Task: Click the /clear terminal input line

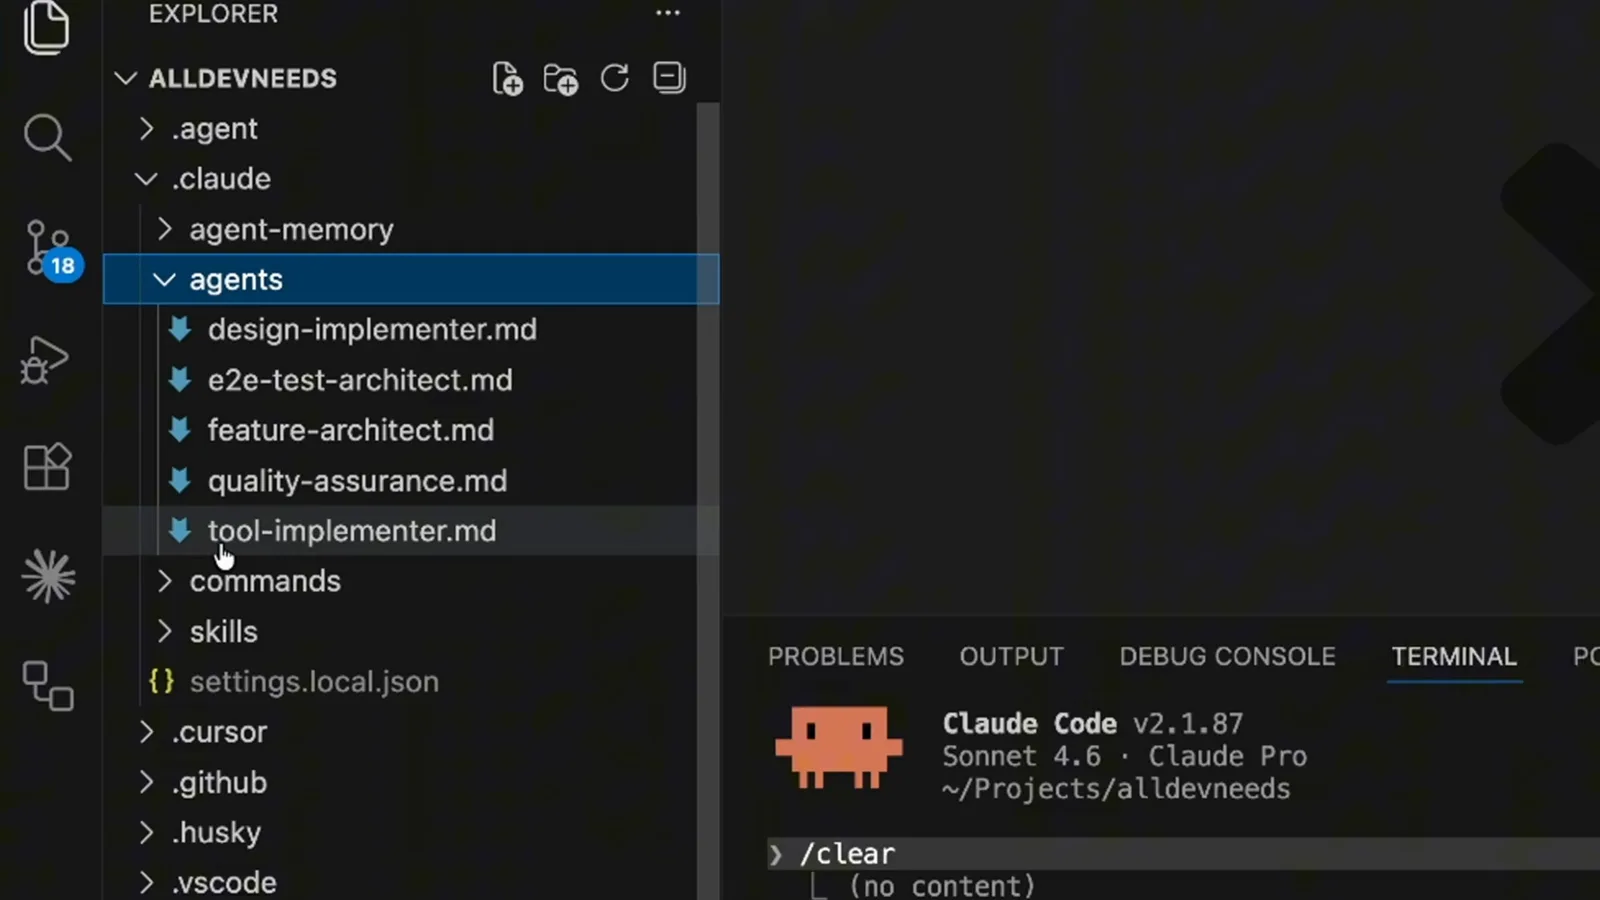Action: 1184,854
